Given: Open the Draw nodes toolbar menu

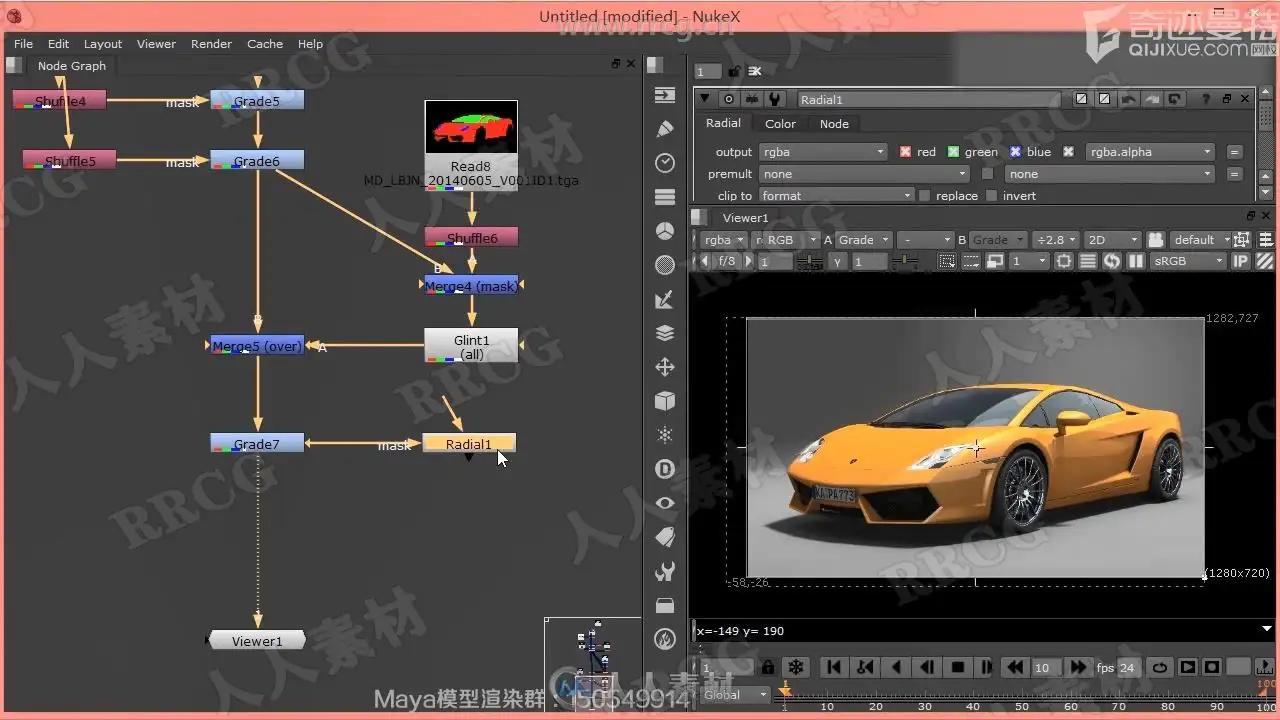Looking at the screenshot, I should pyautogui.click(x=665, y=129).
